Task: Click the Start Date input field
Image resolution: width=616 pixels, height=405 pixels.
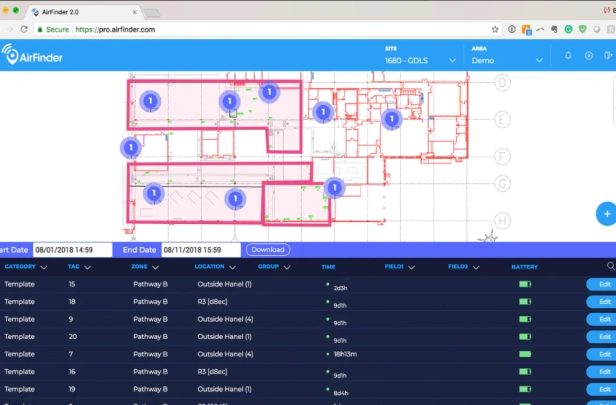Action: 72,250
